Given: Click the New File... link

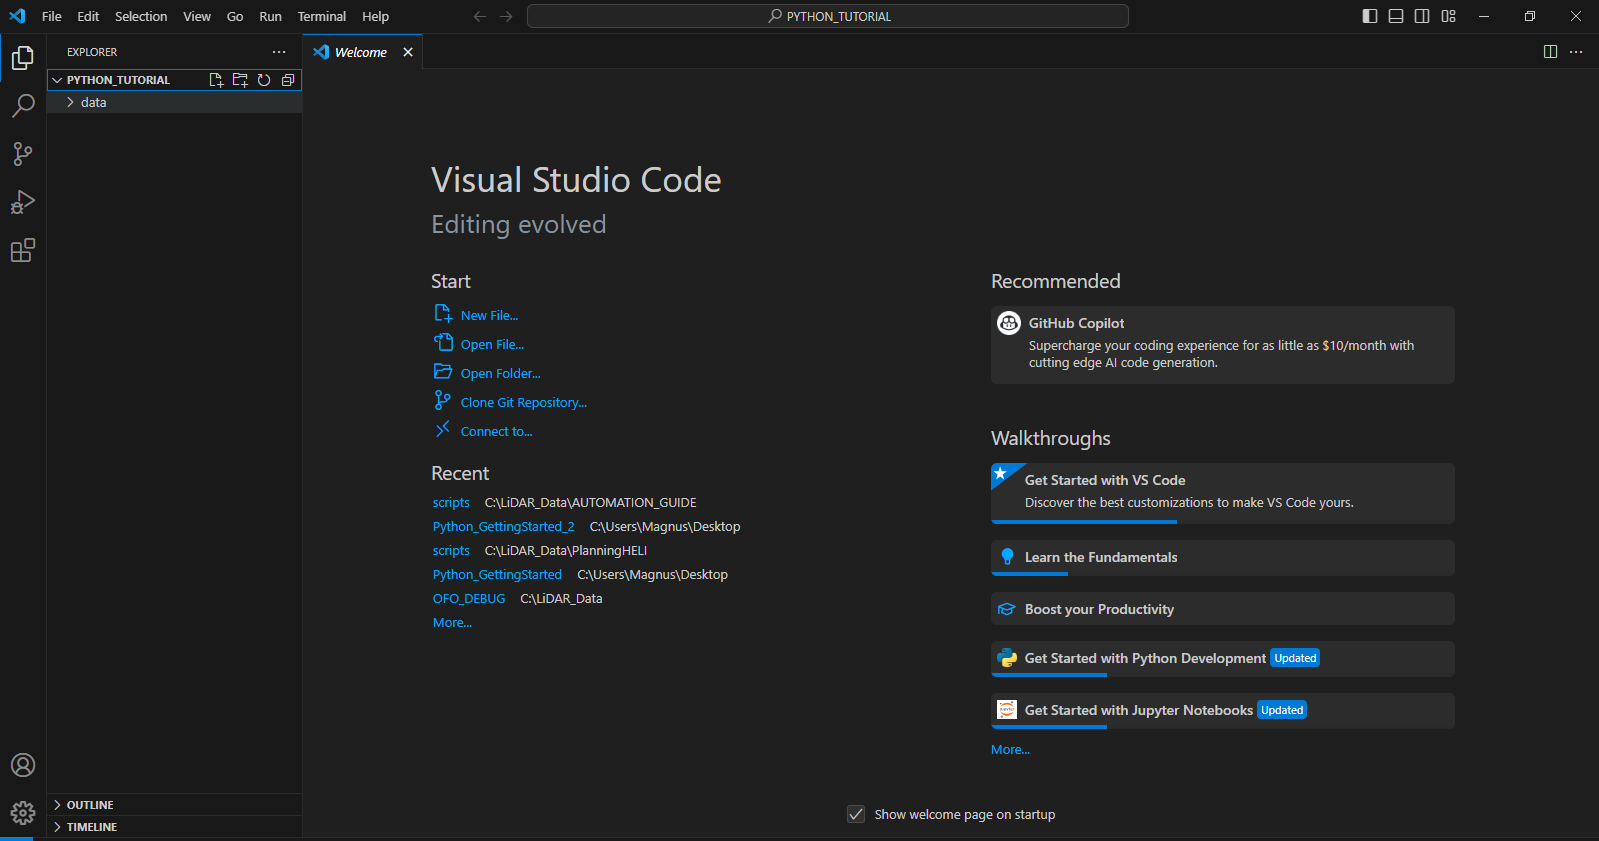Looking at the screenshot, I should (x=489, y=315).
